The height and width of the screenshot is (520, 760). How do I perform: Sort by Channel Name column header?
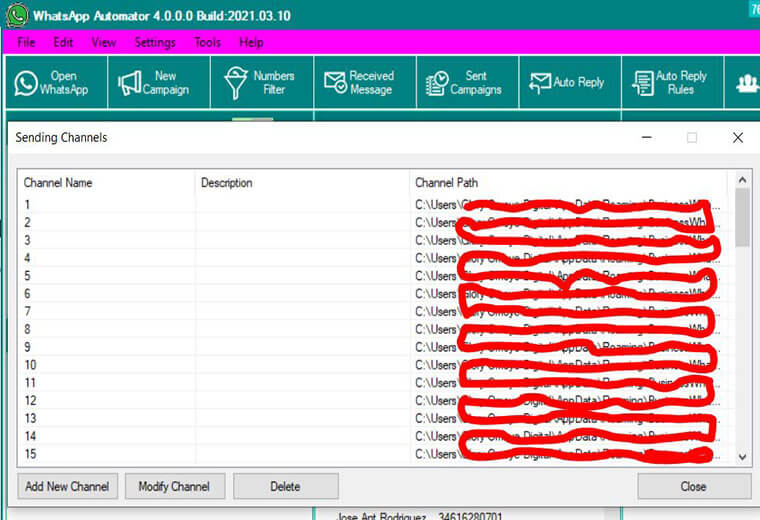coord(106,183)
